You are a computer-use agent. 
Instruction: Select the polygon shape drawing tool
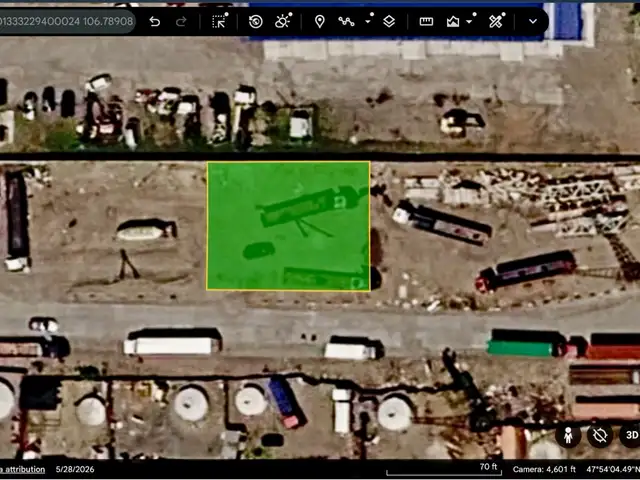[x=453, y=21]
